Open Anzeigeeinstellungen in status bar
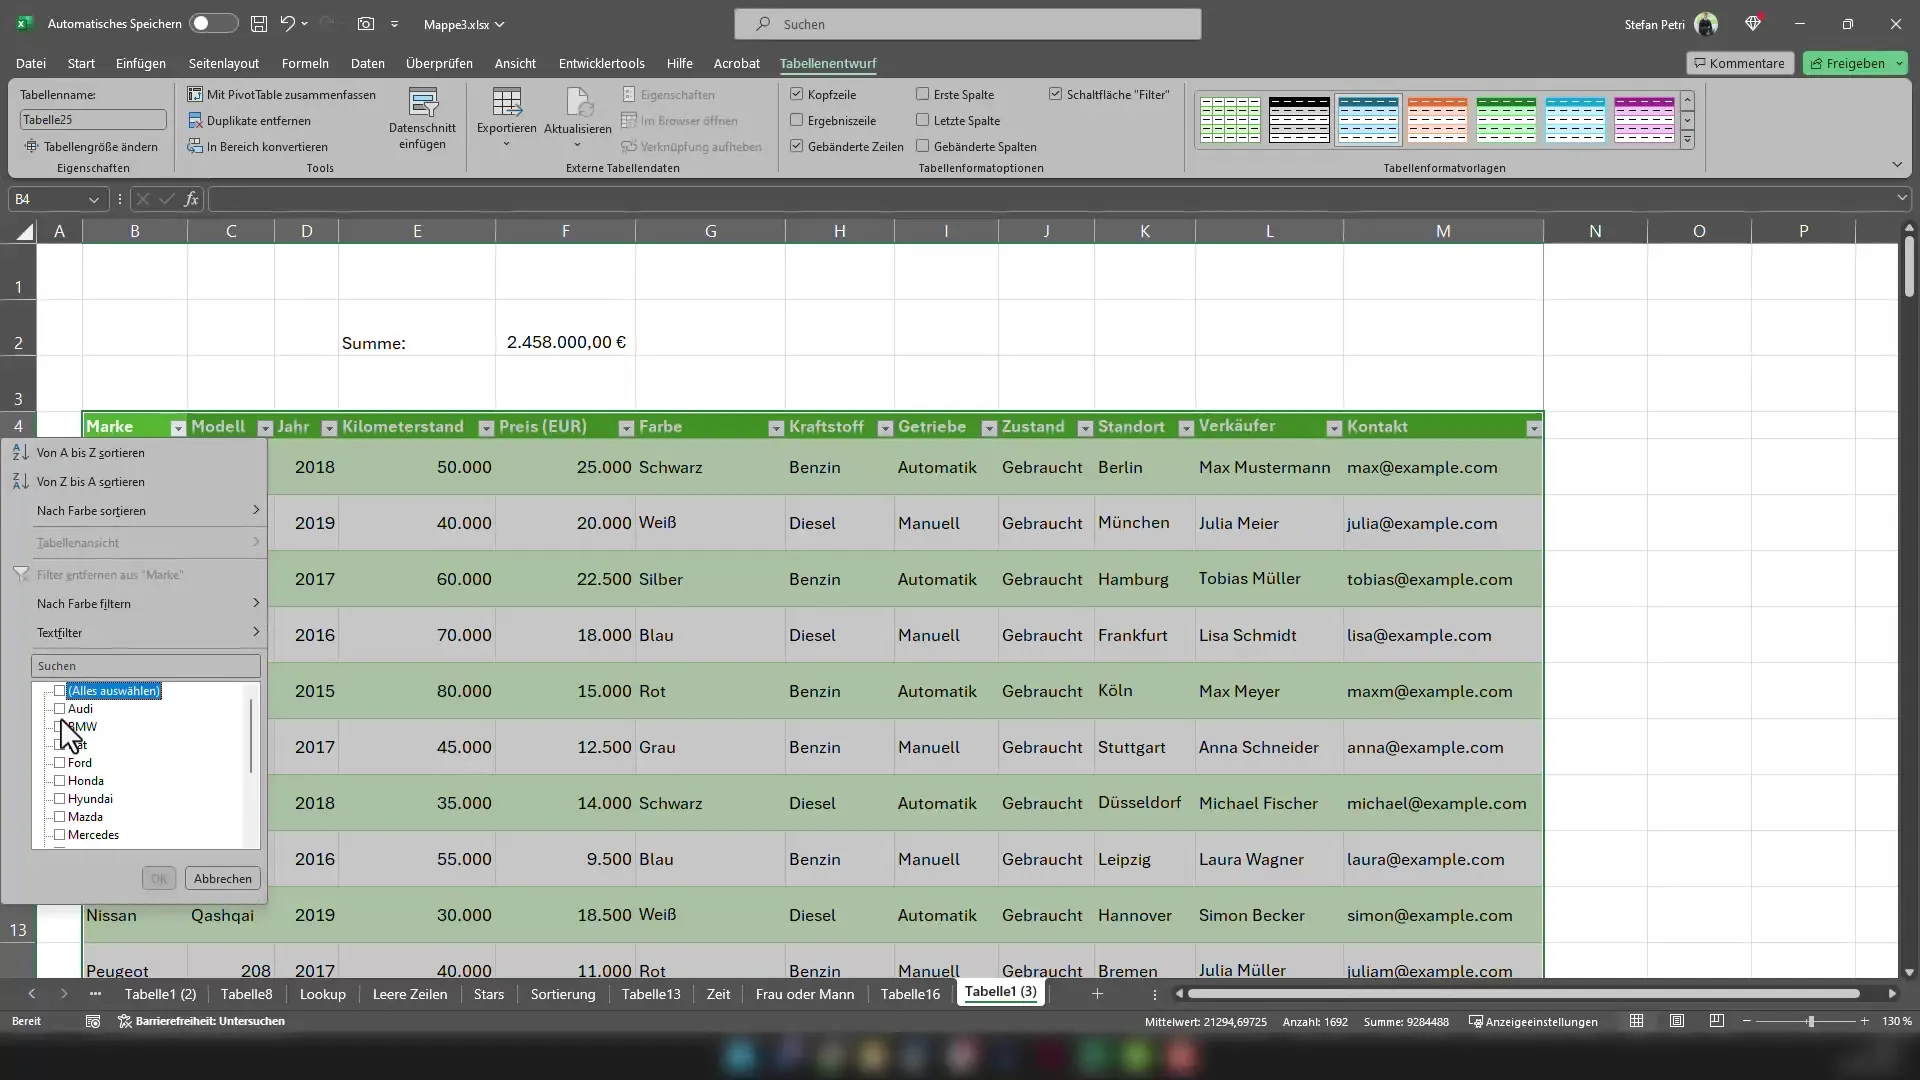1920x1080 pixels. coord(1533,1021)
